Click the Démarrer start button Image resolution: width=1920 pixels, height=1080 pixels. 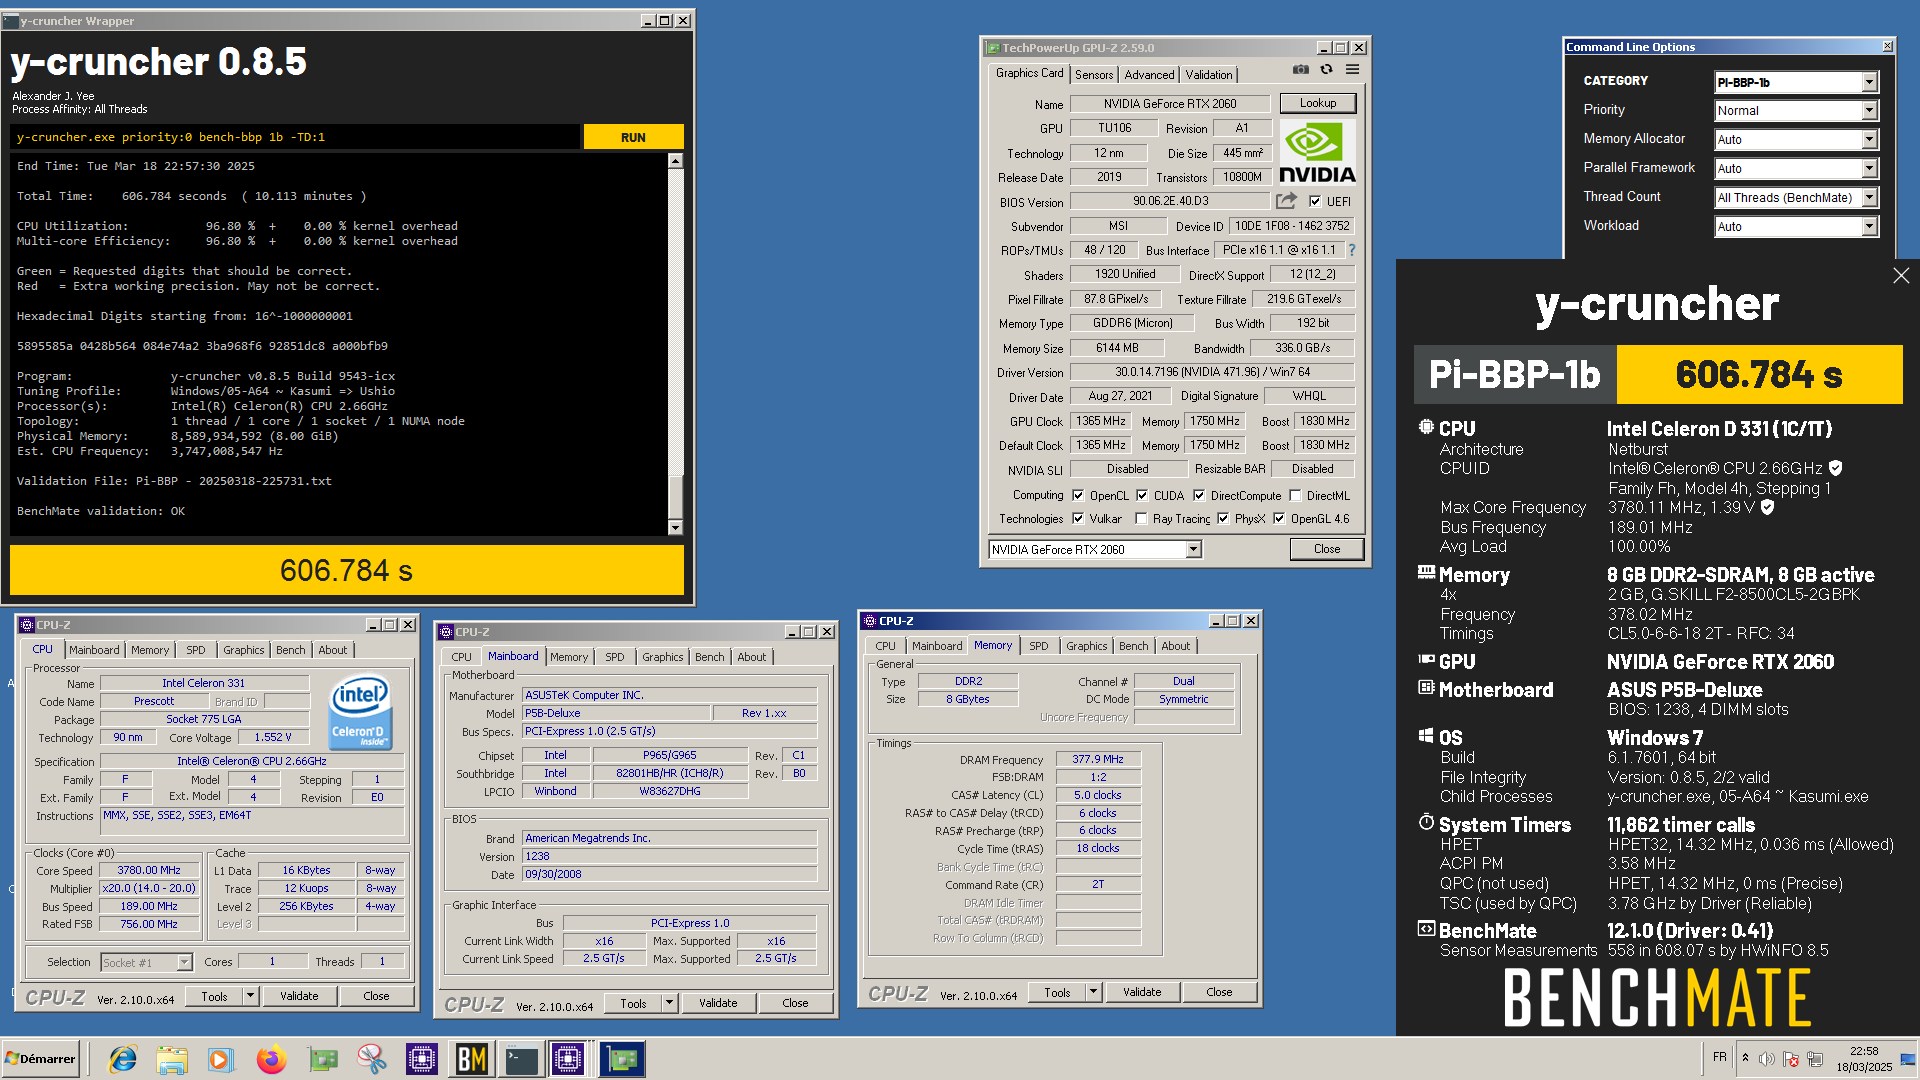[40, 1059]
